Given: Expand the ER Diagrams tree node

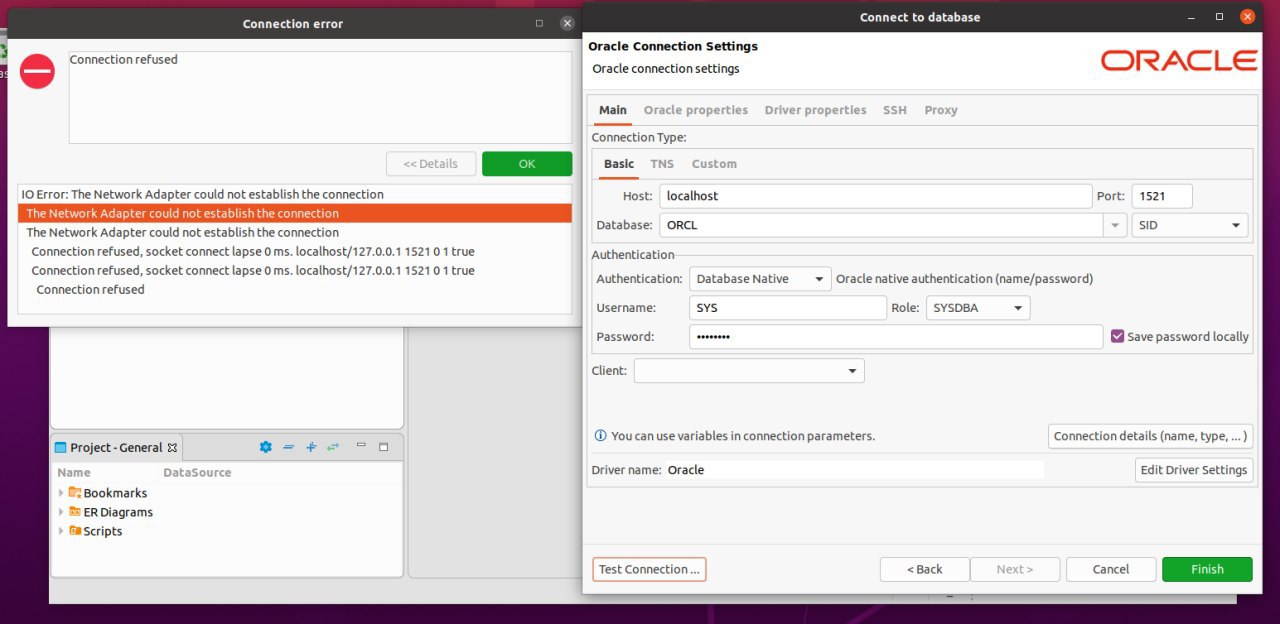Looking at the screenshot, I should pos(61,511).
